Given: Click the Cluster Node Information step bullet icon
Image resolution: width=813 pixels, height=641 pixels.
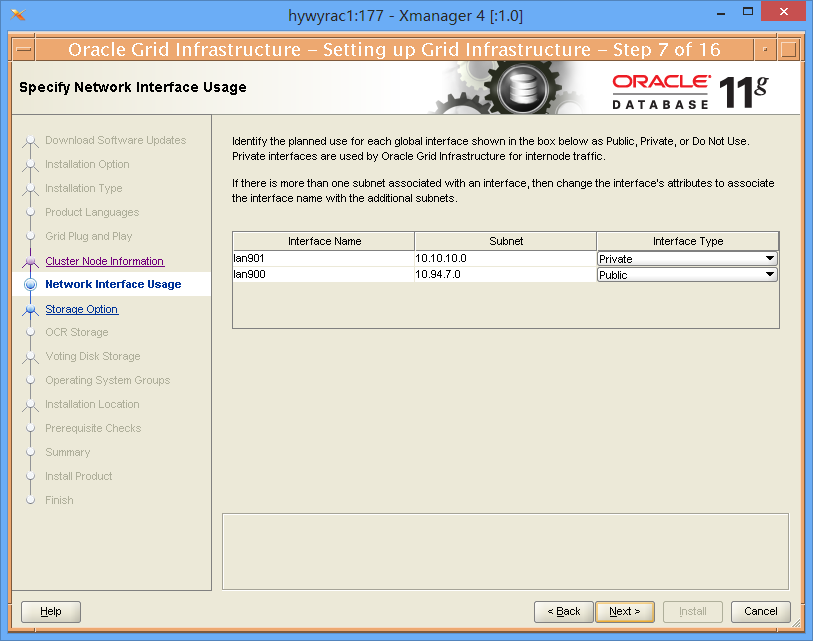Looking at the screenshot, I should coord(31,261).
